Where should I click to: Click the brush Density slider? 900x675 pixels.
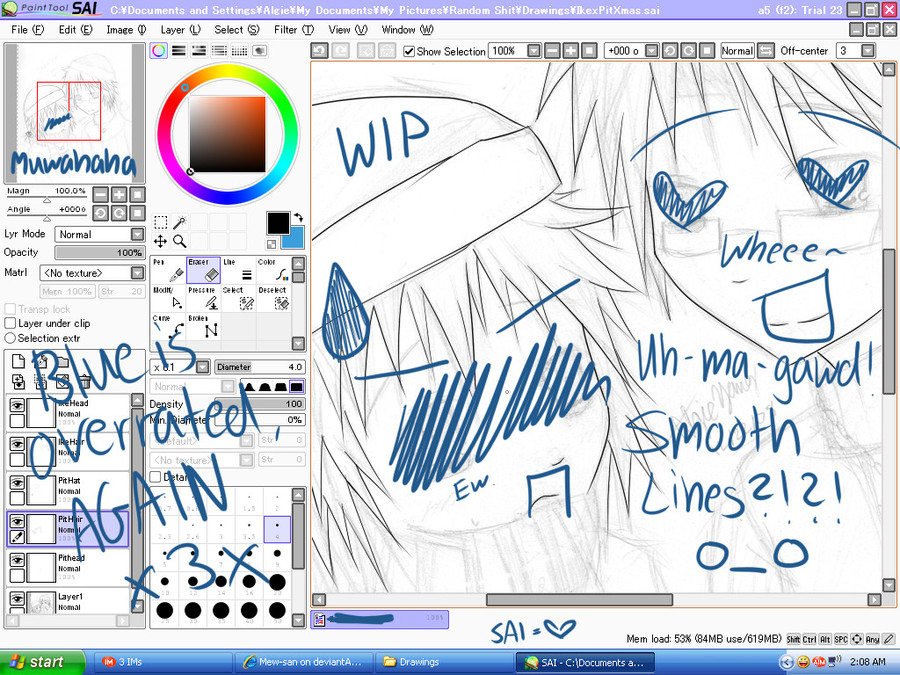coord(259,404)
